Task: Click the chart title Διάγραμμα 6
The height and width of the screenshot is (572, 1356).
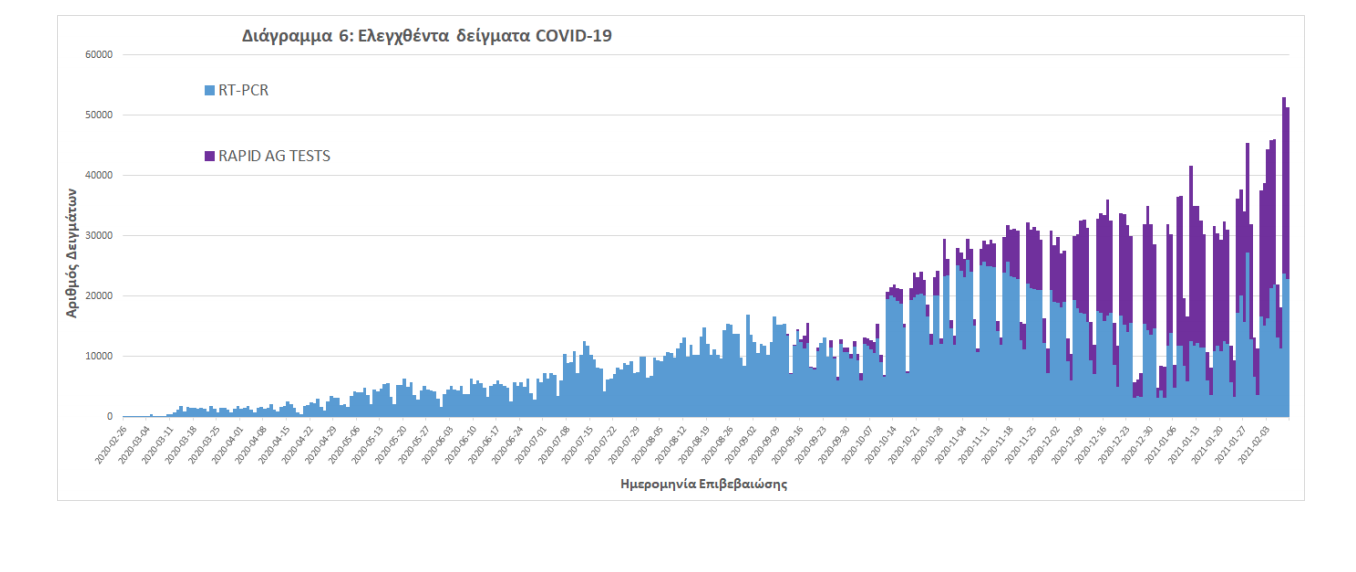Action: point(426,36)
